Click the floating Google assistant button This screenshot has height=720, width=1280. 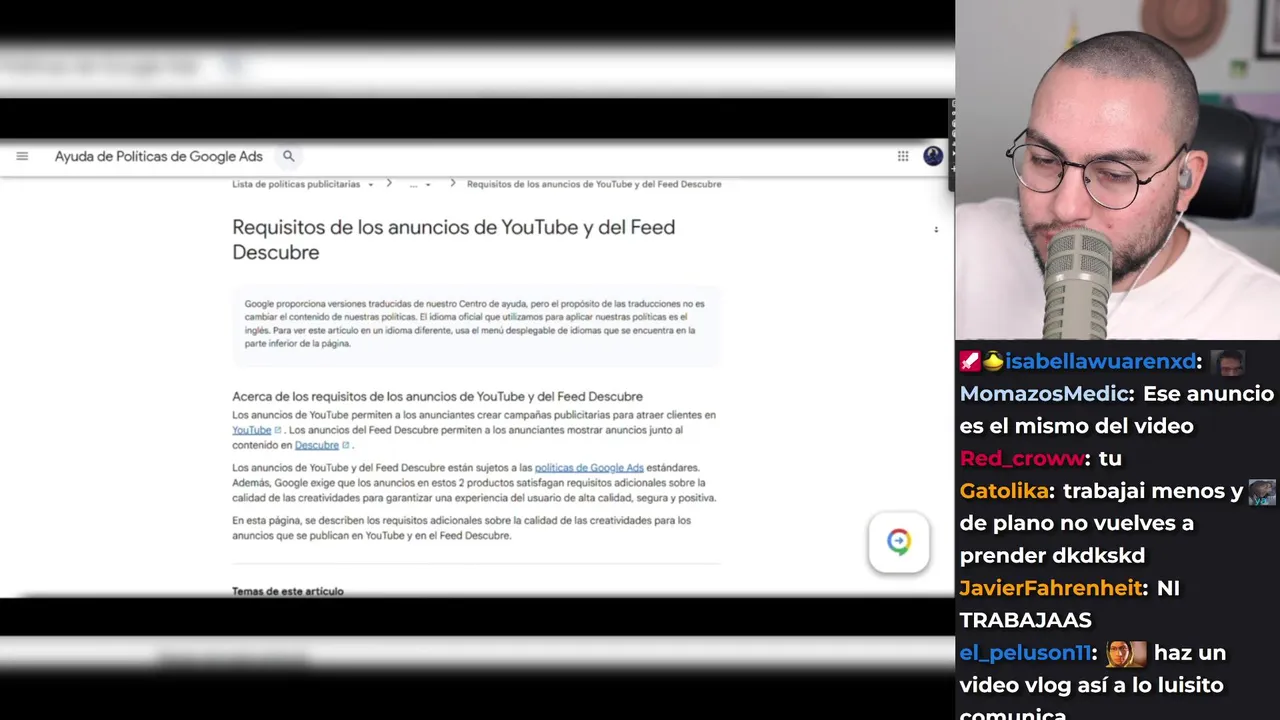[x=899, y=542]
